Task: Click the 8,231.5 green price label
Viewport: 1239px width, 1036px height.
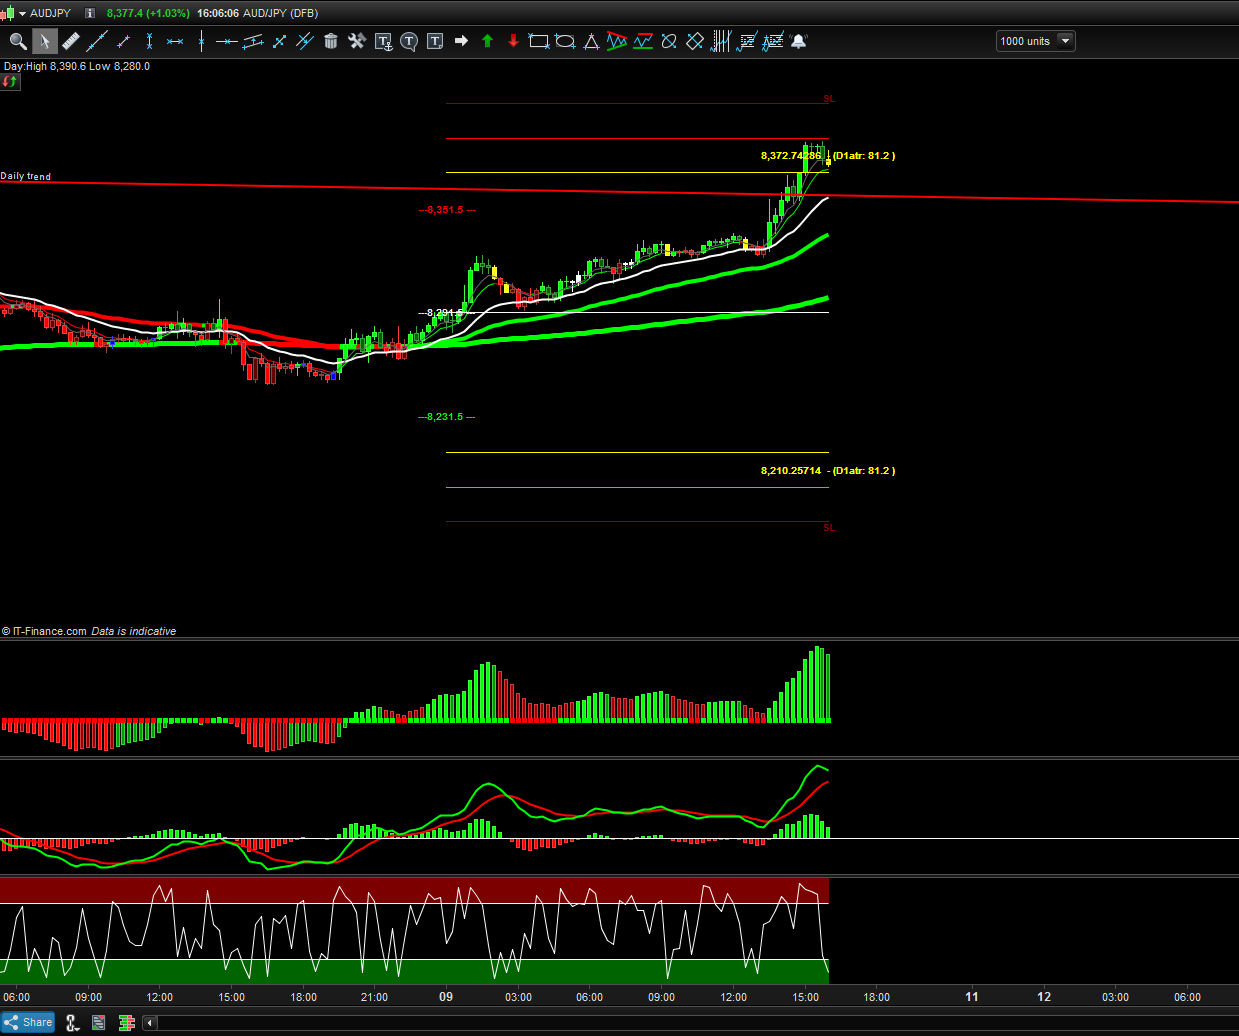Action: click(x=447, y=417)
